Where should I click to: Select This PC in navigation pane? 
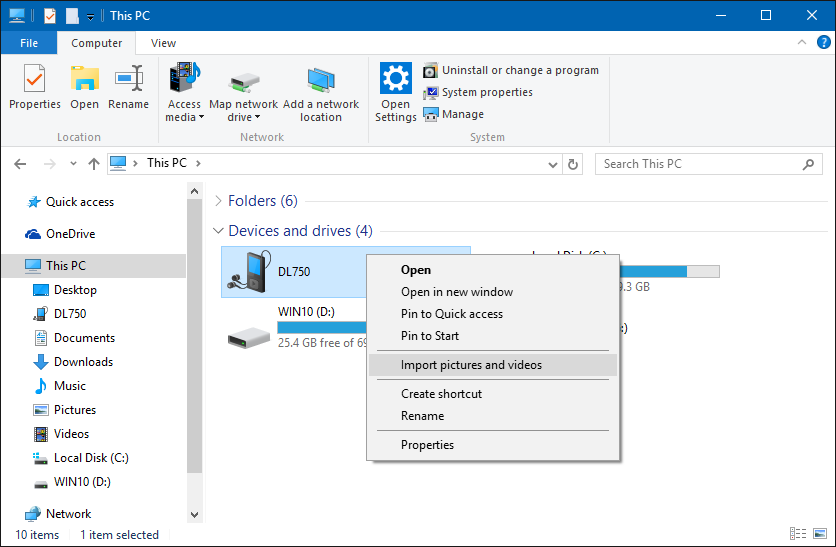tap(94, 266)
